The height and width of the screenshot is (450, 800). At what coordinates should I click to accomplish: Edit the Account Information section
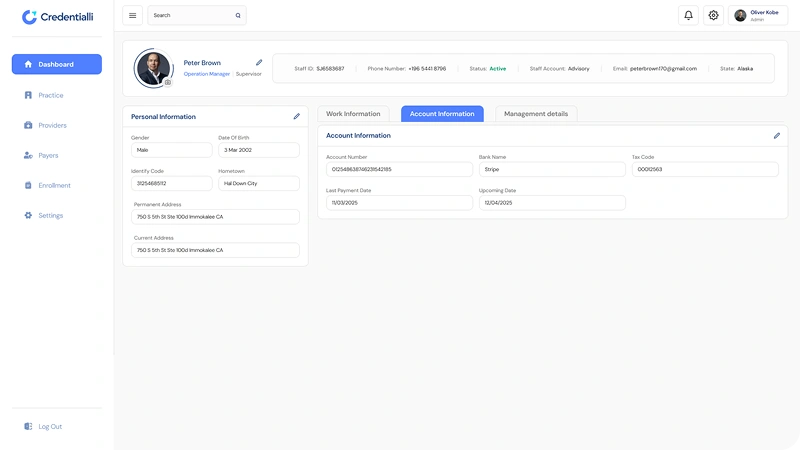click(x=776, y=135)
